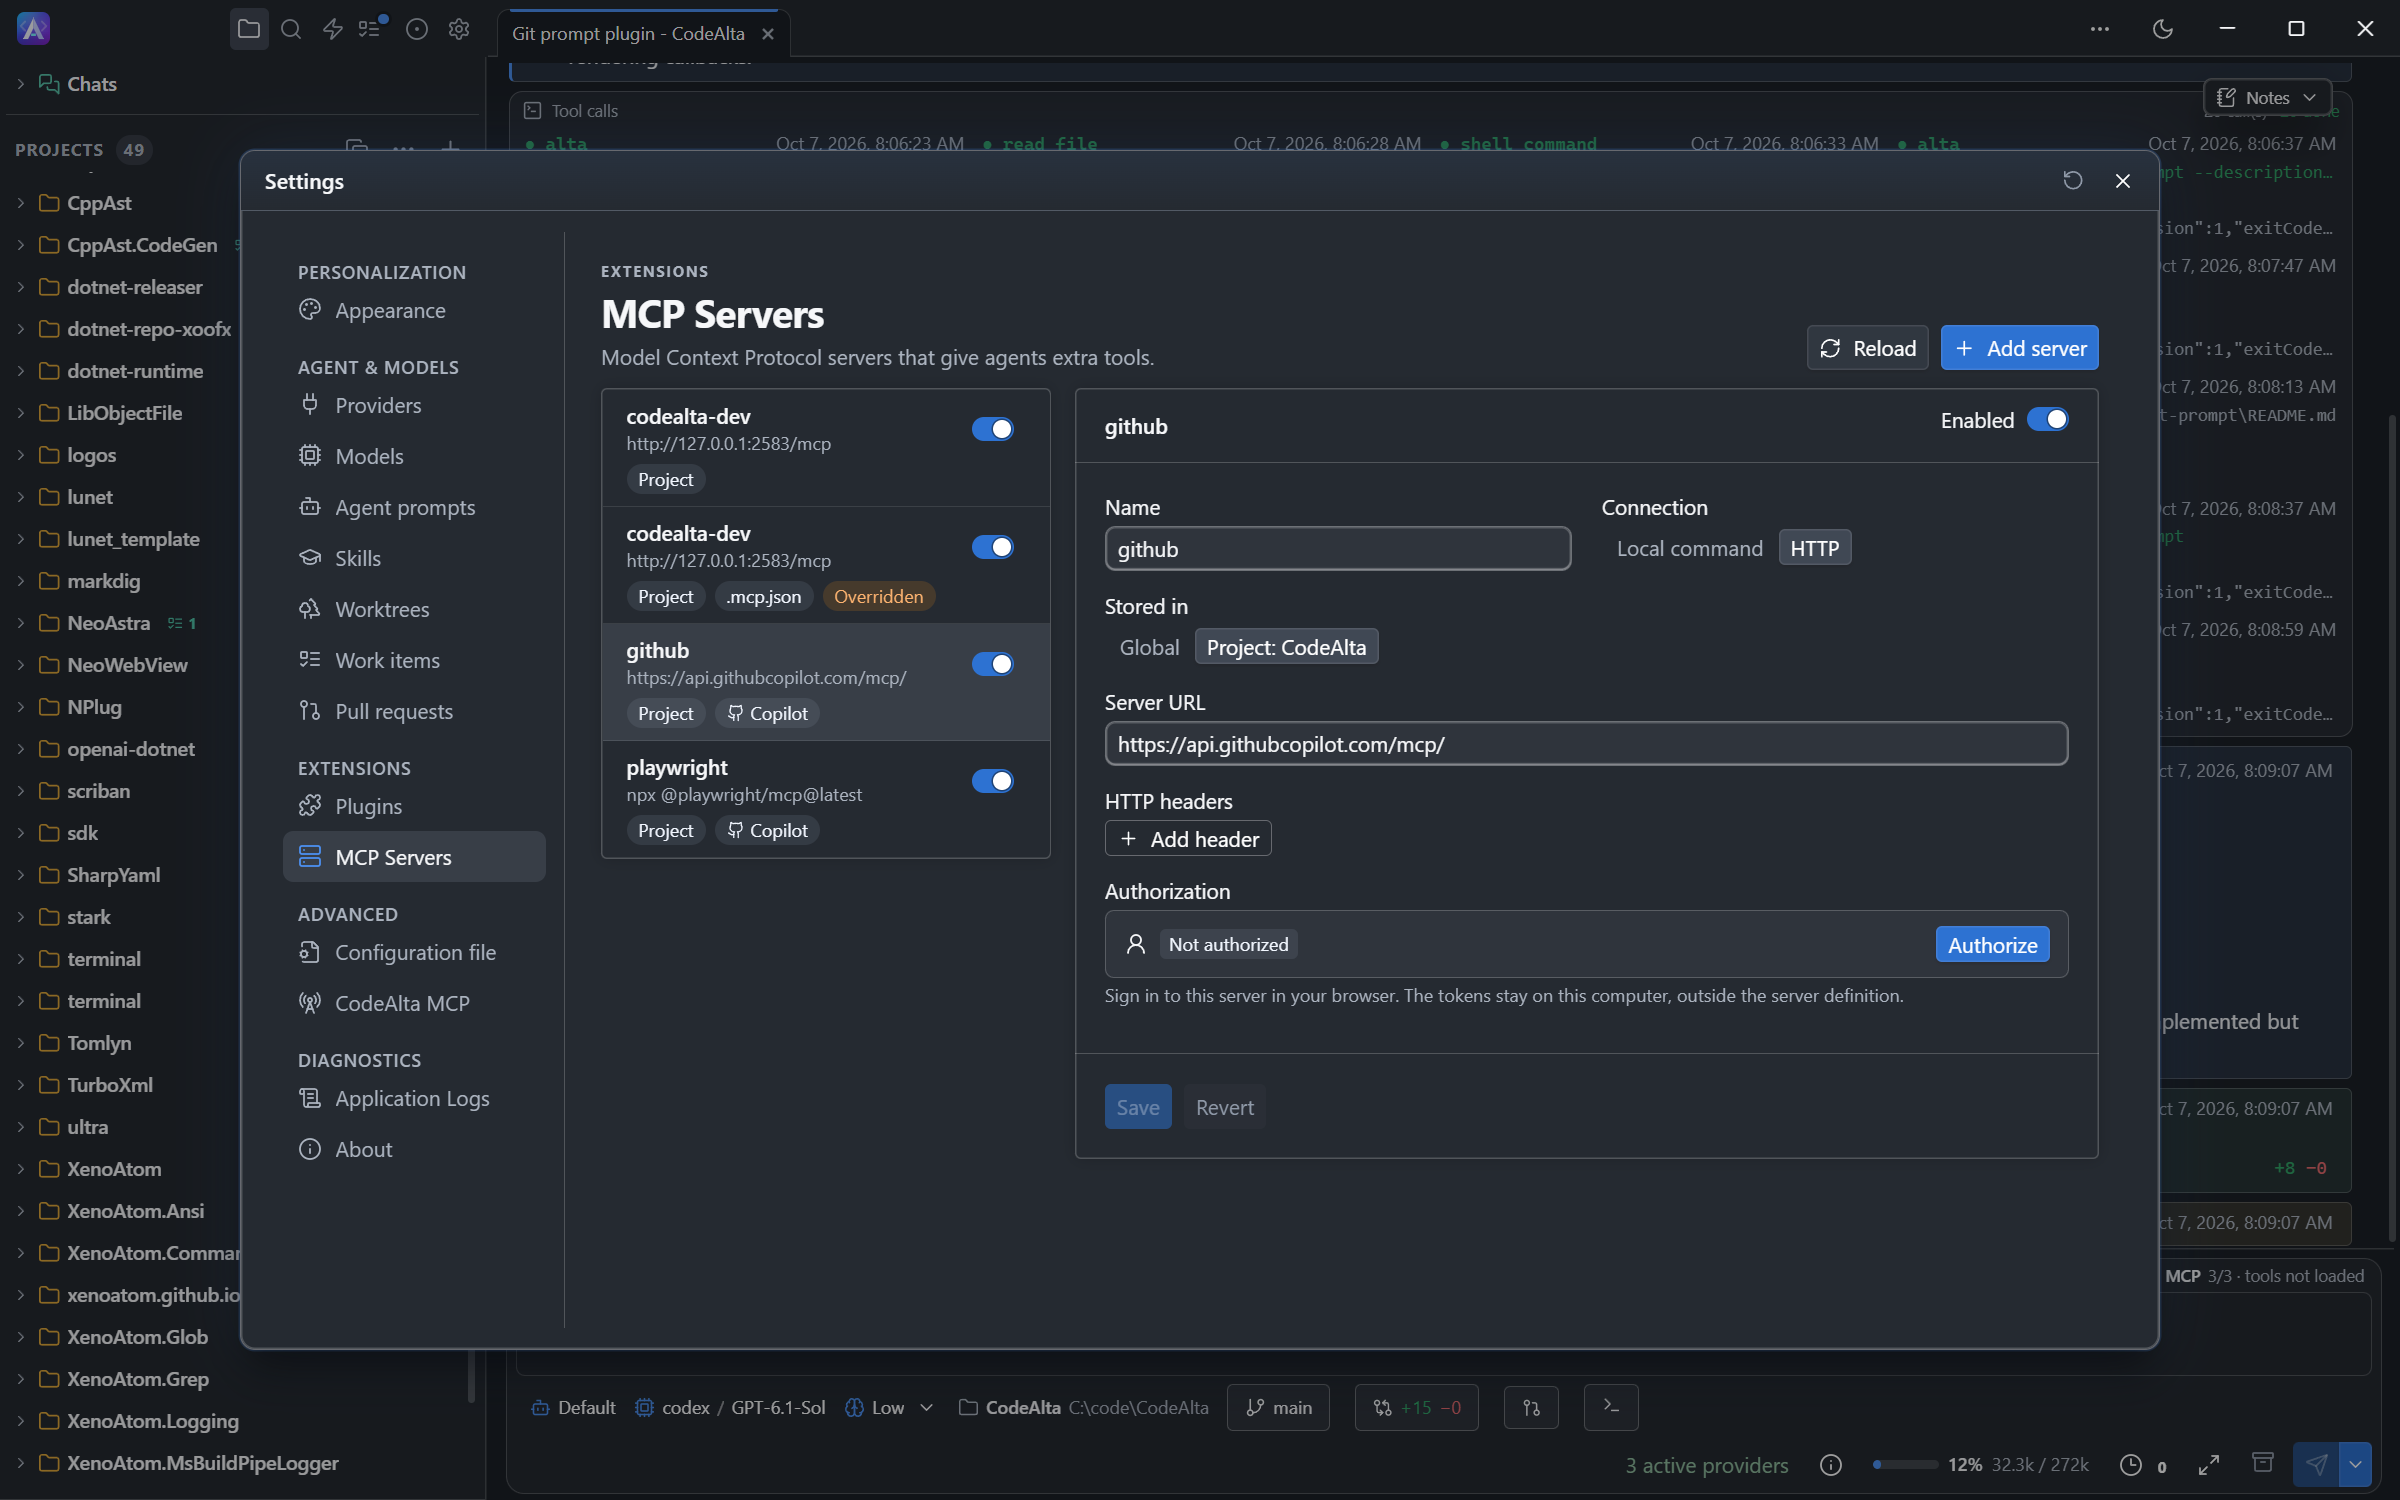The image size is (2400, 1500).
Task: Open the send options dropdown arrow
Action: [x=2355, y=1465]
